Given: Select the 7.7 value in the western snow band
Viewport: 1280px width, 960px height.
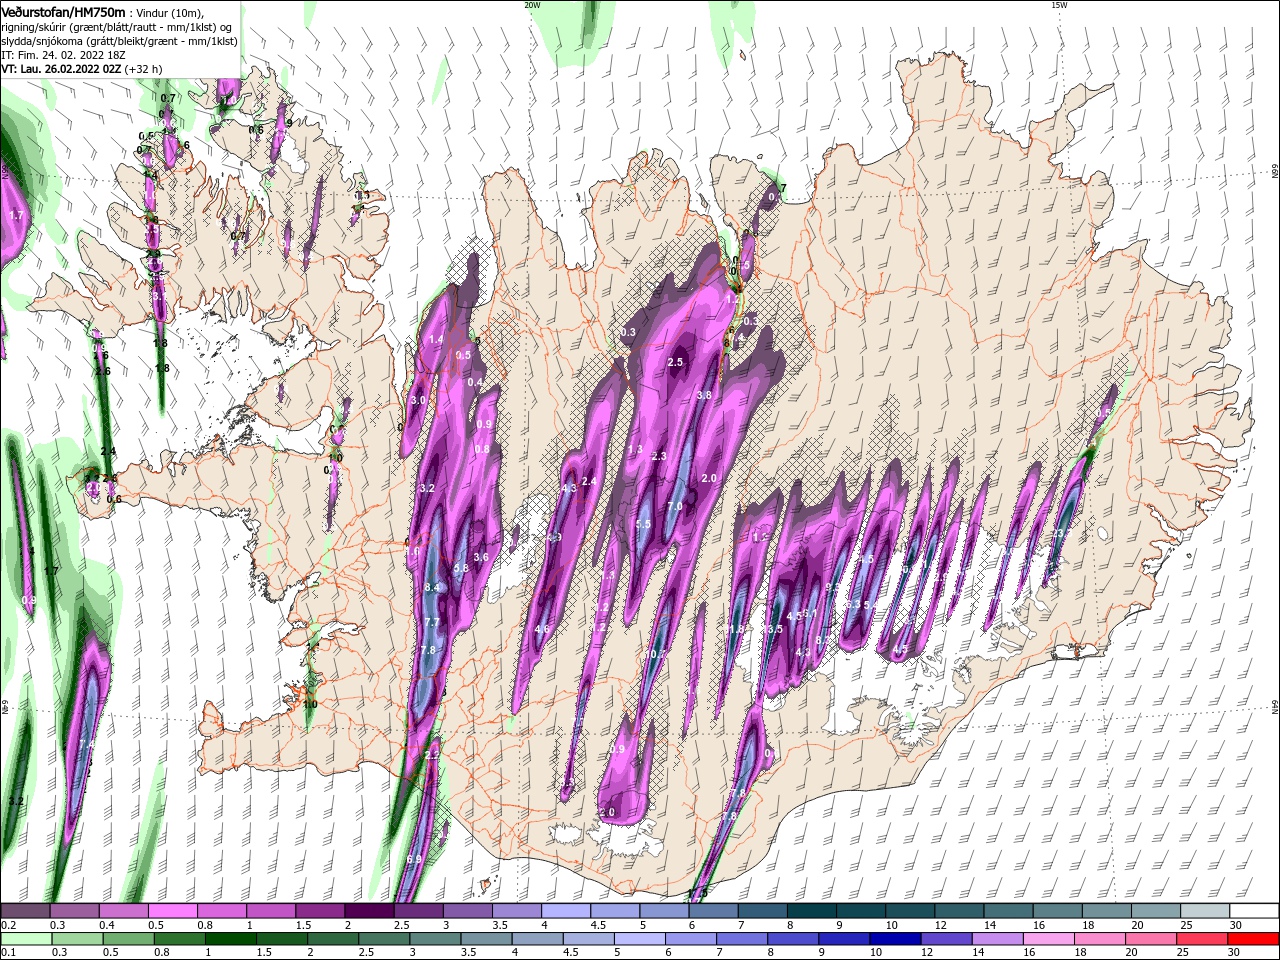Looking at the screenshot, I should [432, 622].
